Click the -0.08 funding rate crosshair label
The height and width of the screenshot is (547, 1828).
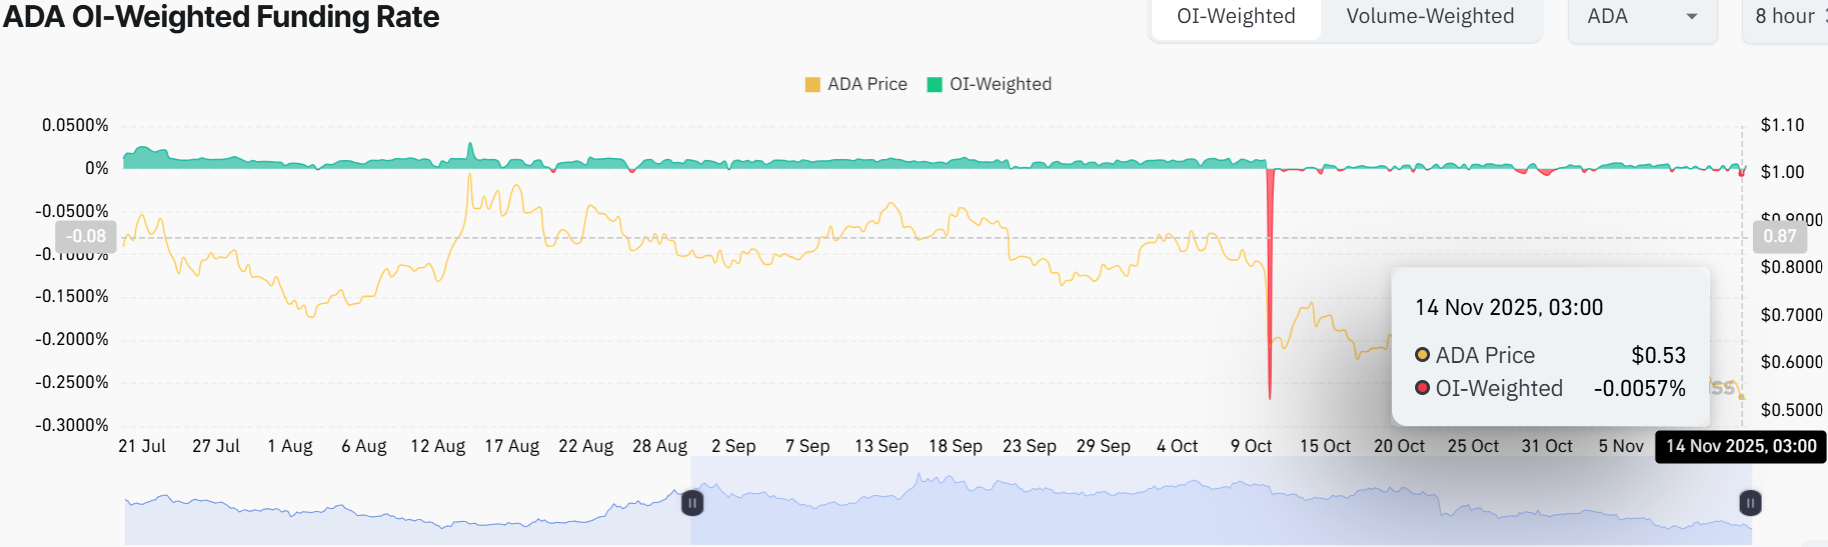86,237
